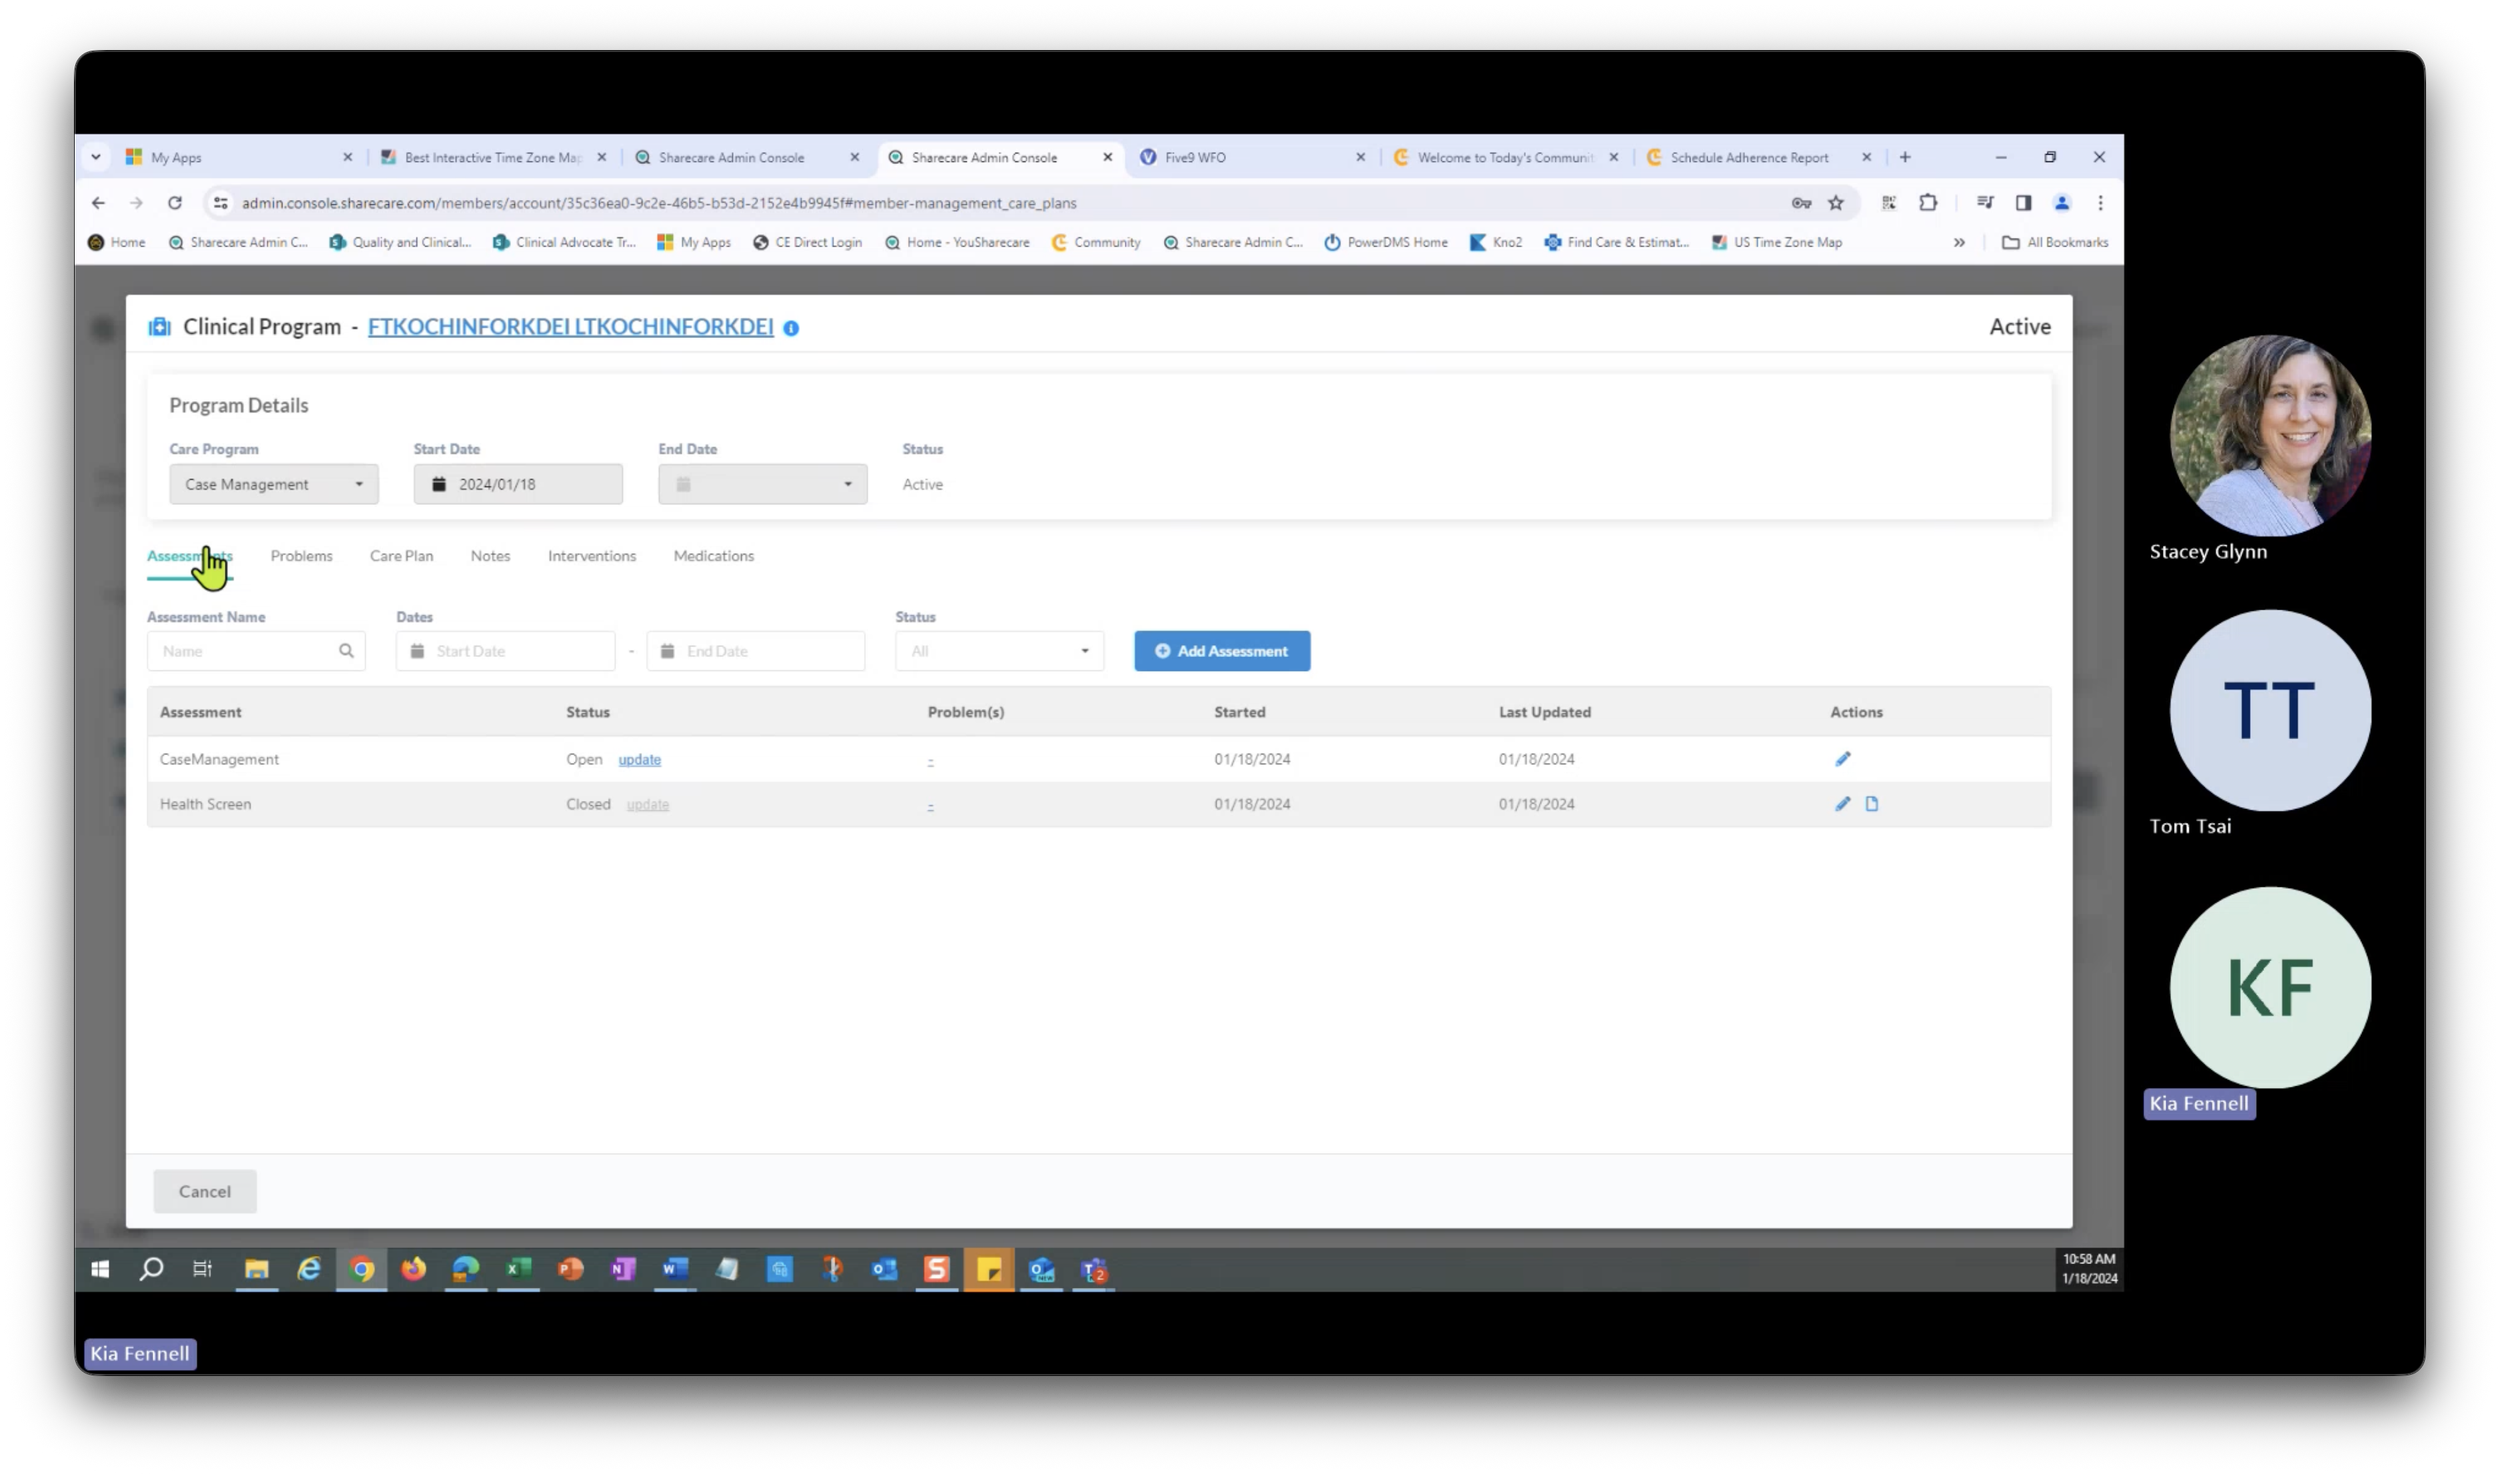This screenshot has height=1474, width=2500.
Task: Expand the Status filter dropdown showing All
Action: tap(999, 651)
